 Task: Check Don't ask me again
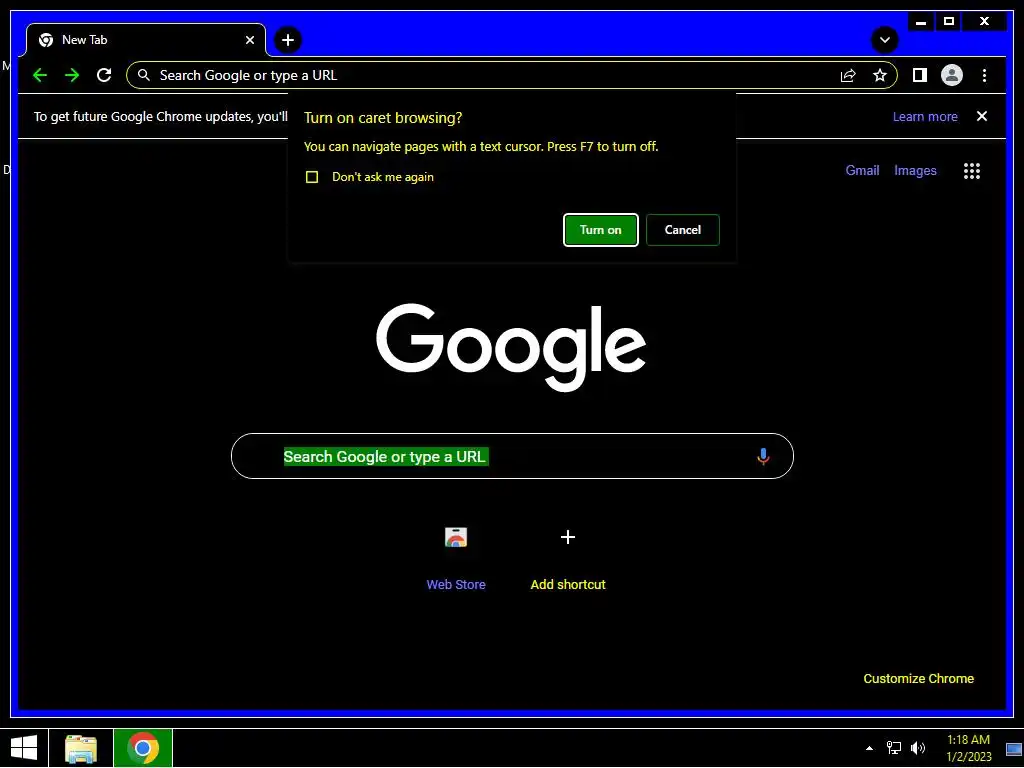pos(312,177)
